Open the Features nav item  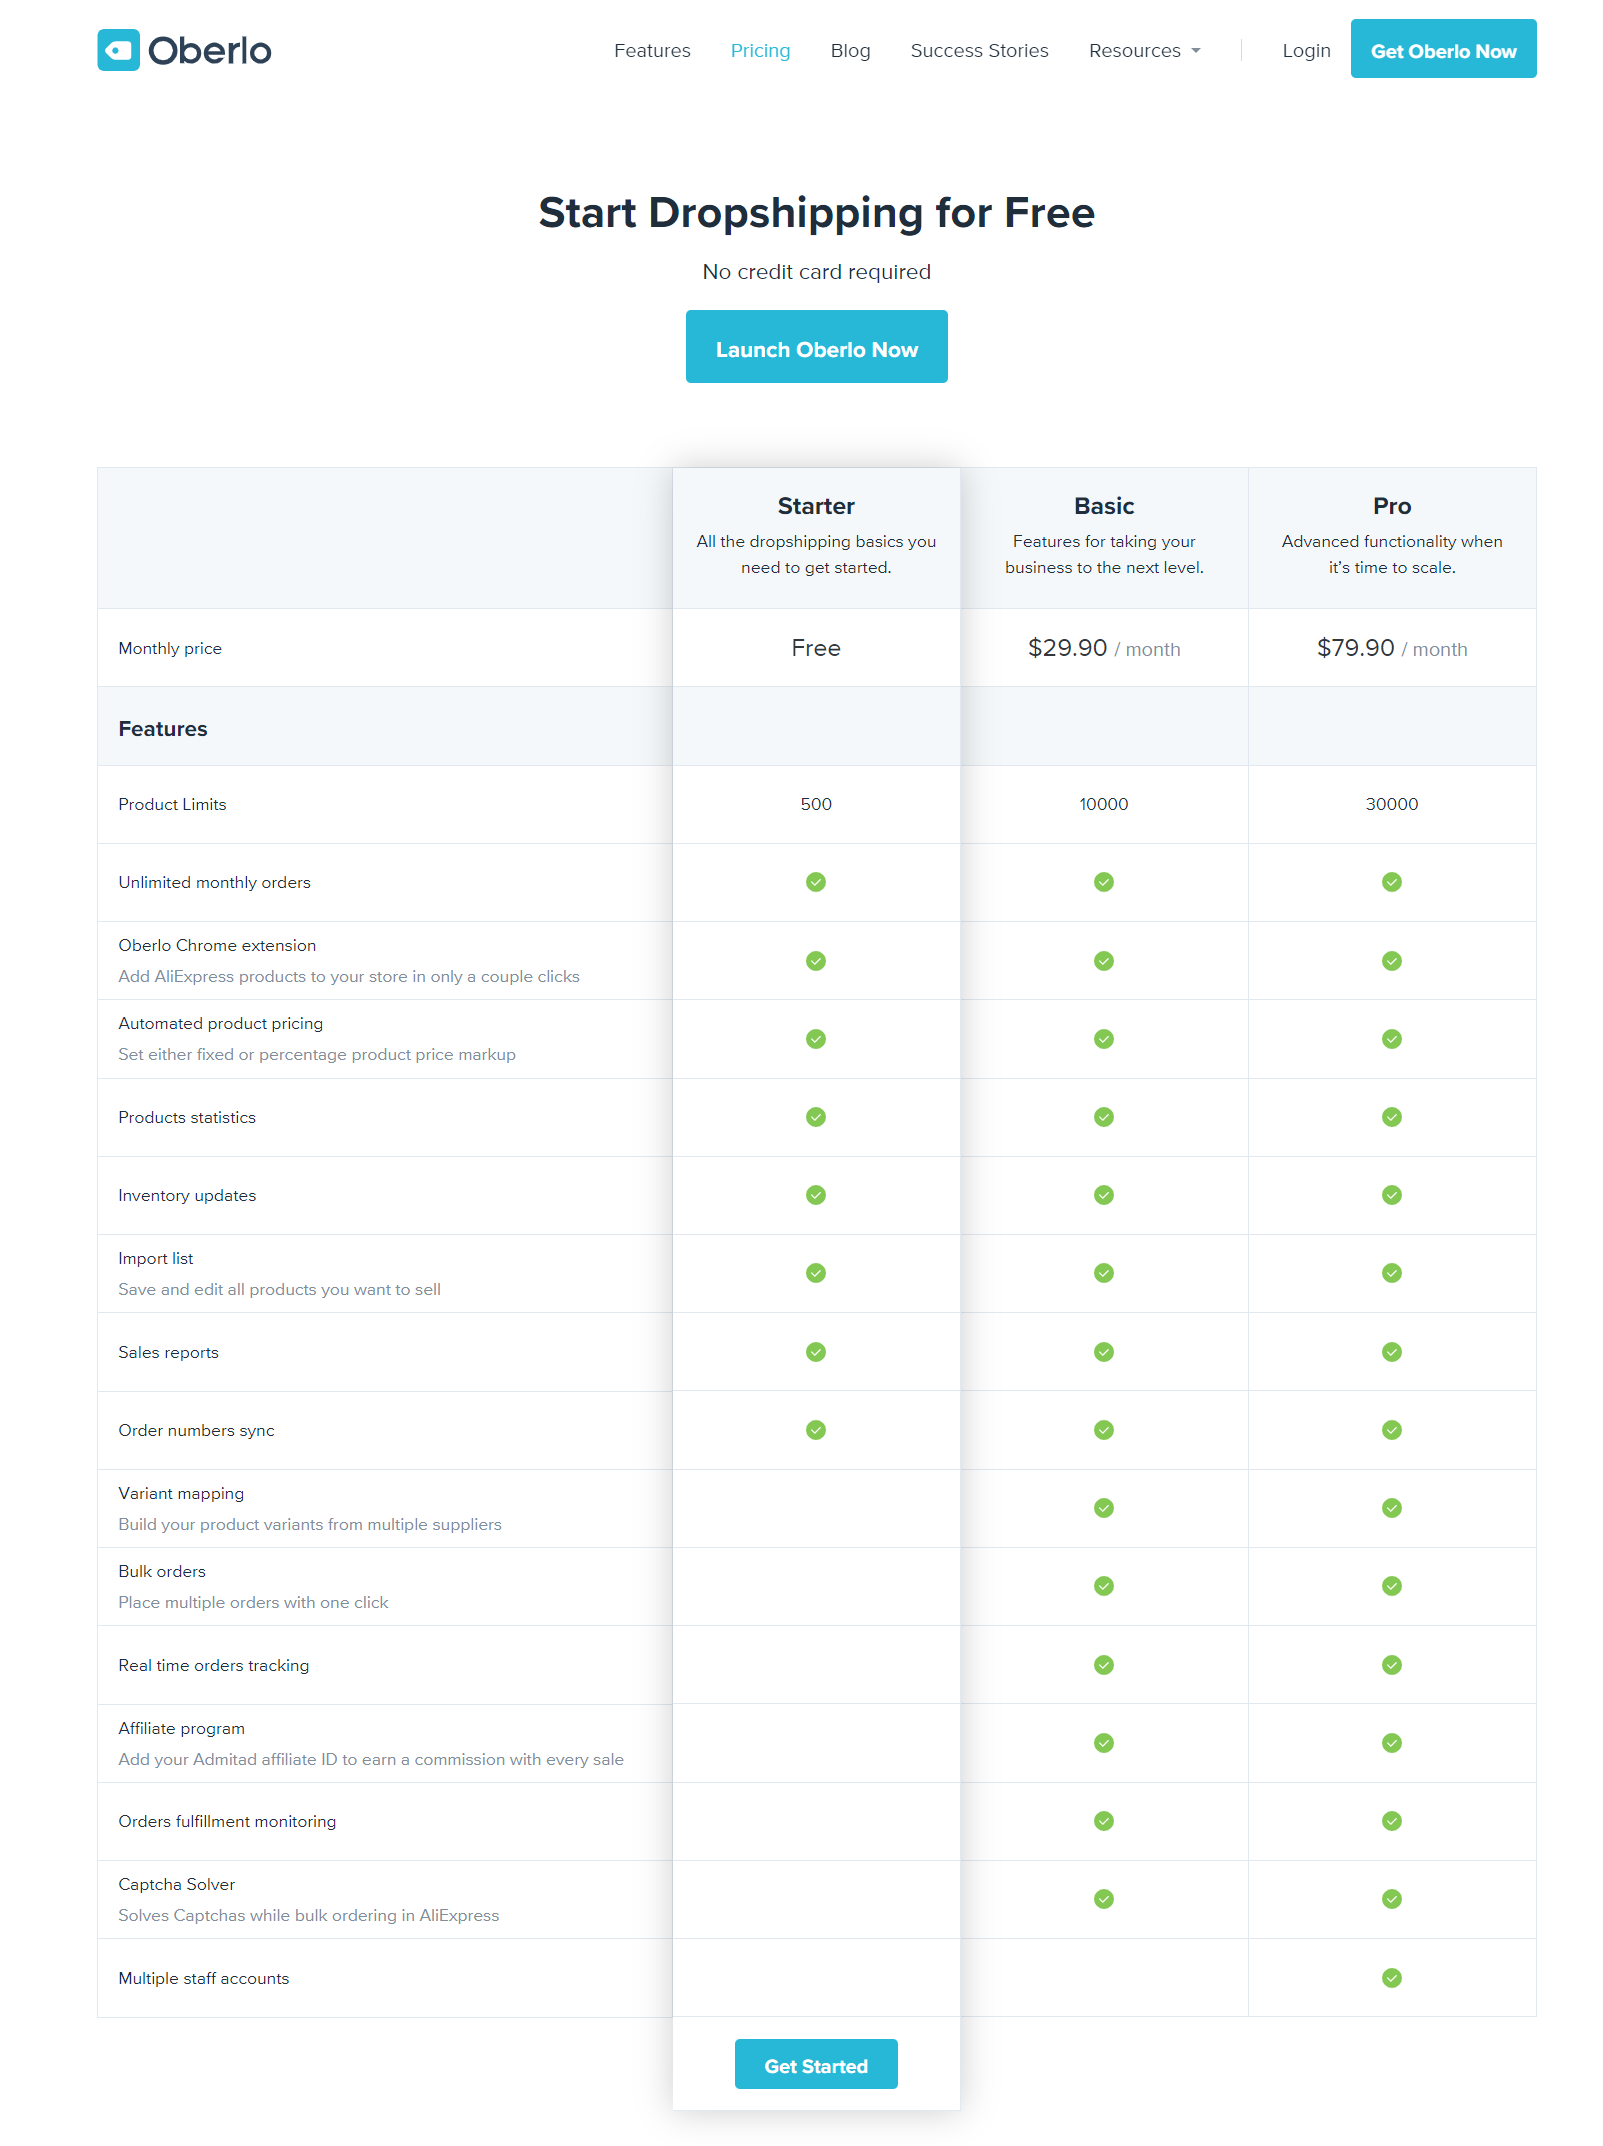pos(652,51)
